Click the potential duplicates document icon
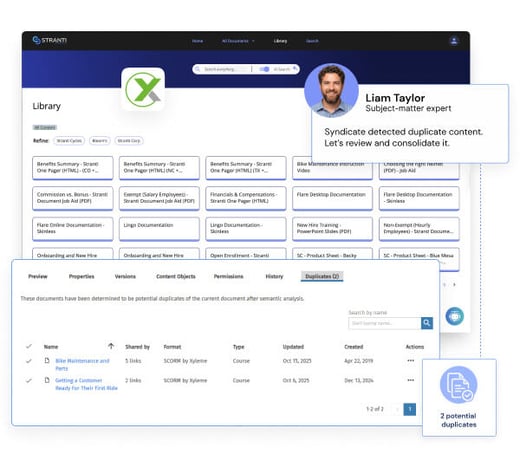Viewport: 520px width, 467px height. [x=459, y=385]
